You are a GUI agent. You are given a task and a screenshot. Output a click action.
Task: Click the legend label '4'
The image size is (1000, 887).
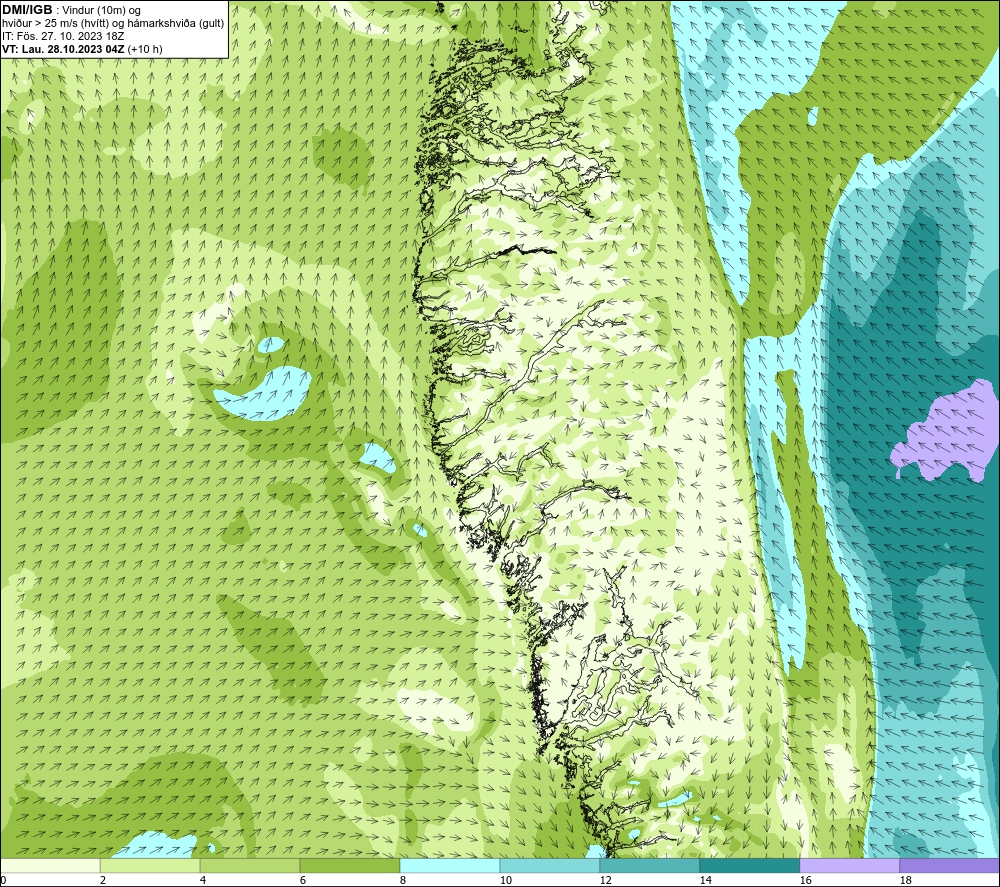[x=203, y=881]
